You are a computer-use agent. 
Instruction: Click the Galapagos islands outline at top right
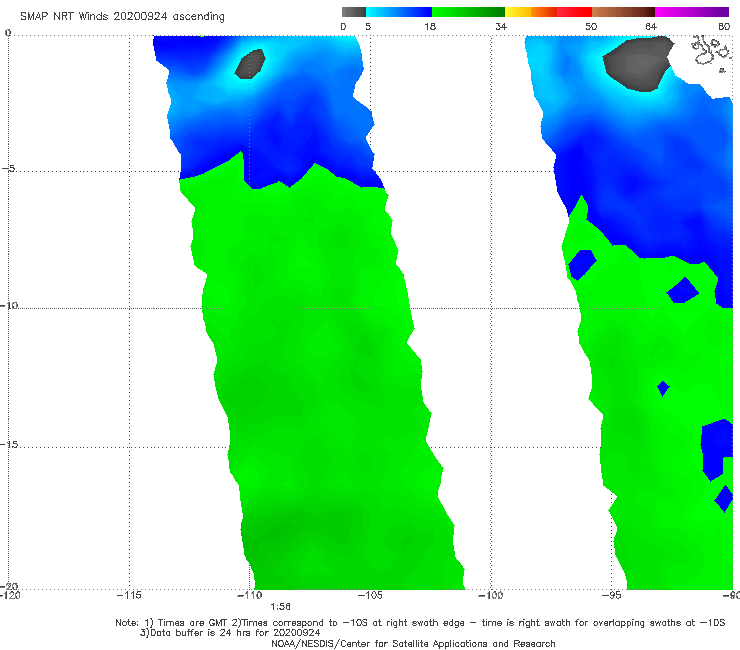pyautogui.click(x=711, y=52)
